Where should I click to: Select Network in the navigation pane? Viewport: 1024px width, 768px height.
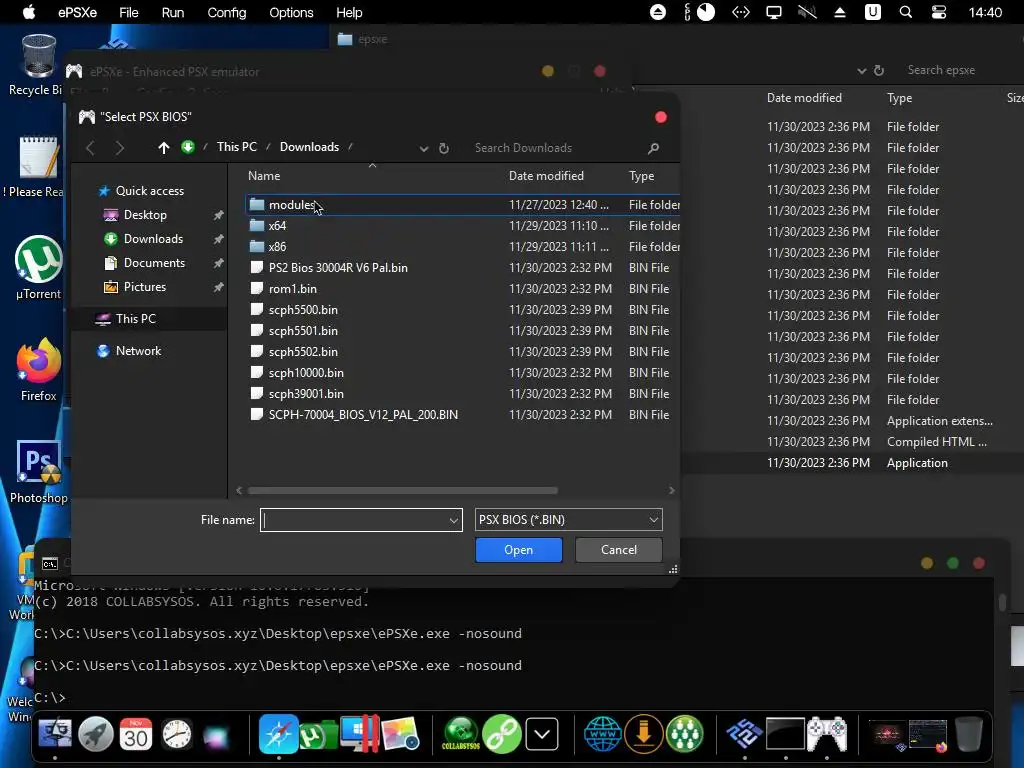(x=138, y=351)
